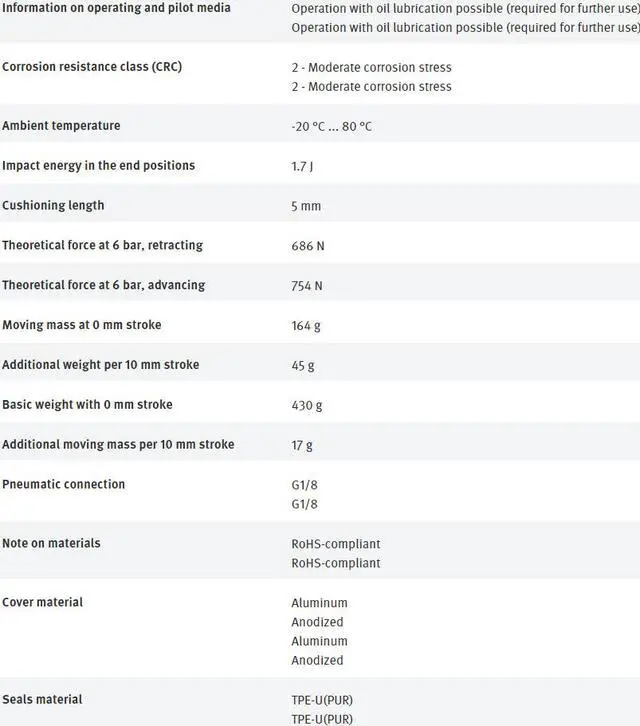Select the '430 g' basic weight value
640x726 pixels.
pyautogui.click(x=306, y=406)
